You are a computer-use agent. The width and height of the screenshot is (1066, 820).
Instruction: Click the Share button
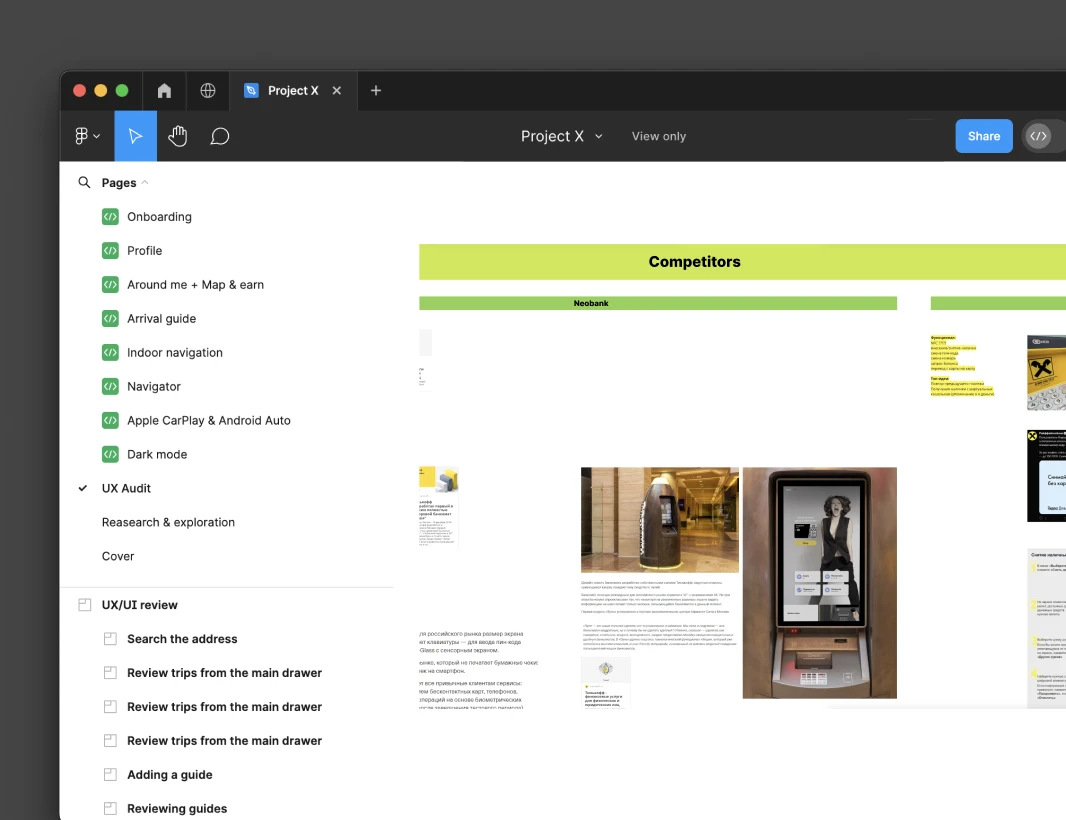coord(983,136)
